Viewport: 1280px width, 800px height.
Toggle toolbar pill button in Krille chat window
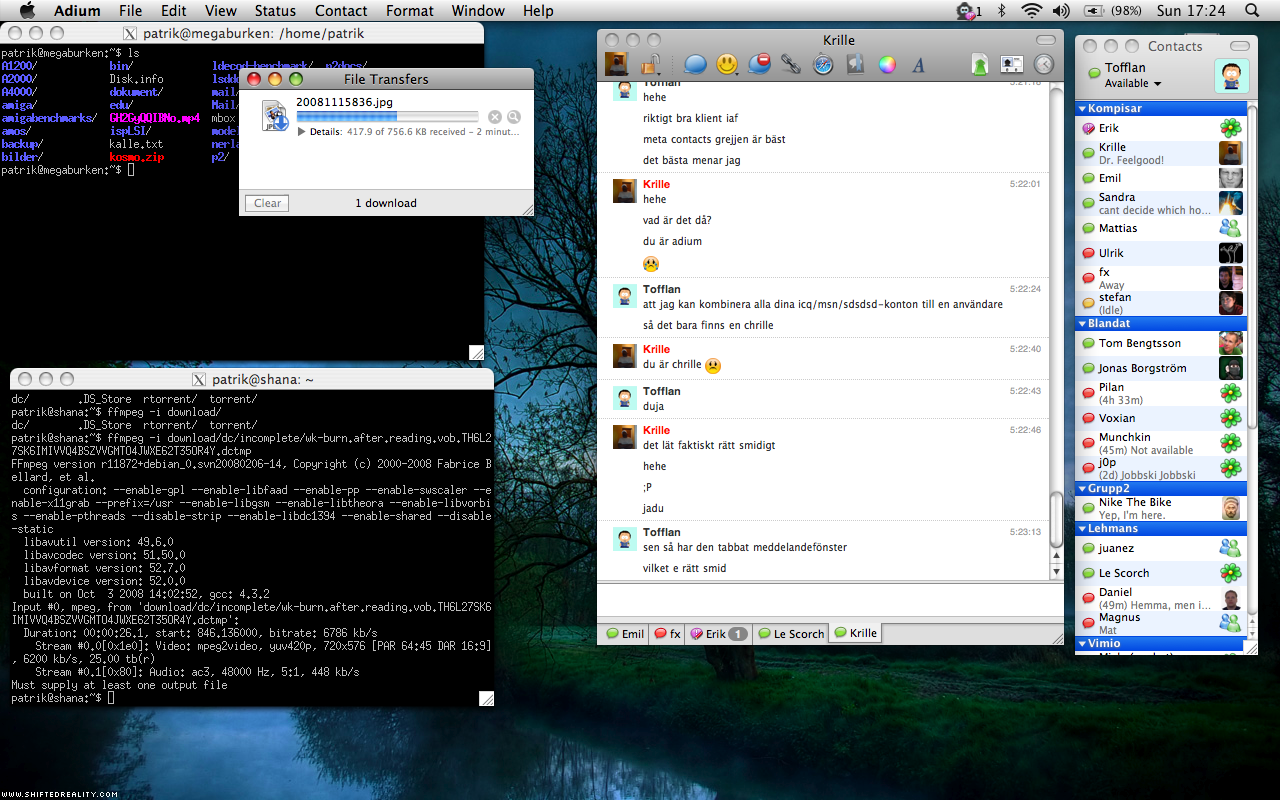(1044, 40)
